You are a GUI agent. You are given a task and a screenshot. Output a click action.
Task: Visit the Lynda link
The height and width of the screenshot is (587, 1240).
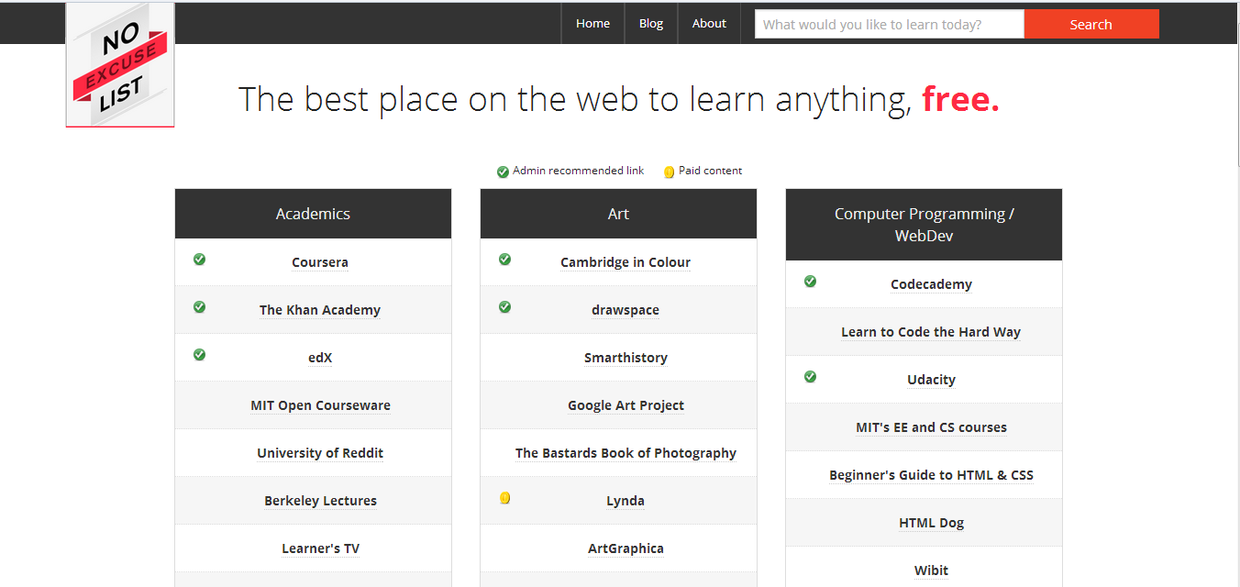click(x=625, y=501)
